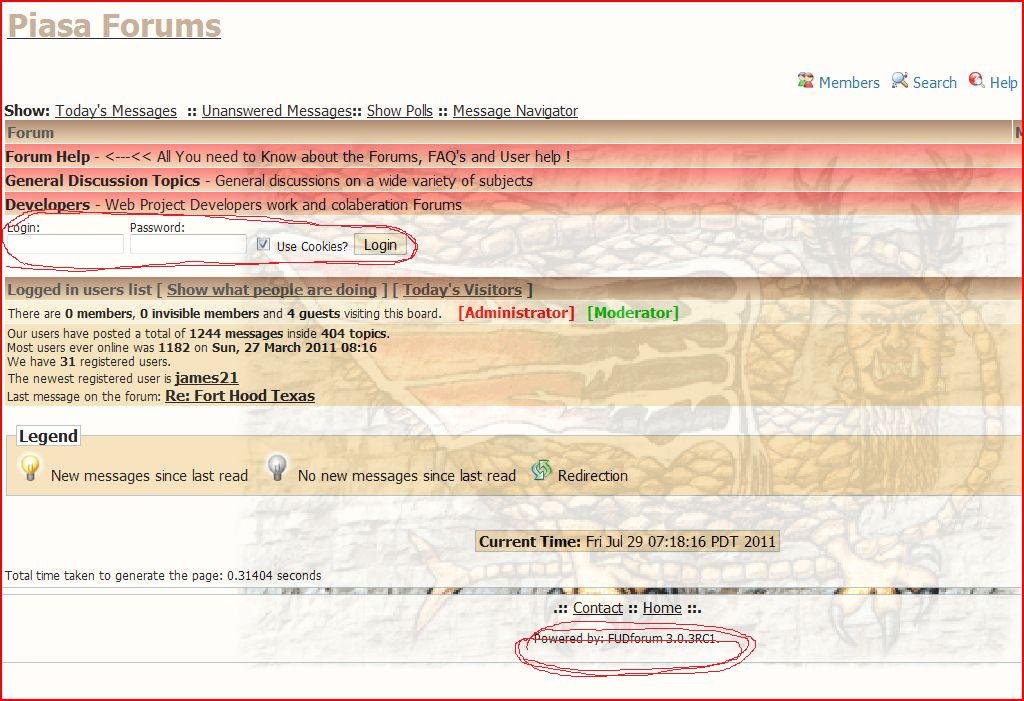Click the gray No new messages bulb icon
Viewport: 1024px width, 701px height.
point(278,468)
